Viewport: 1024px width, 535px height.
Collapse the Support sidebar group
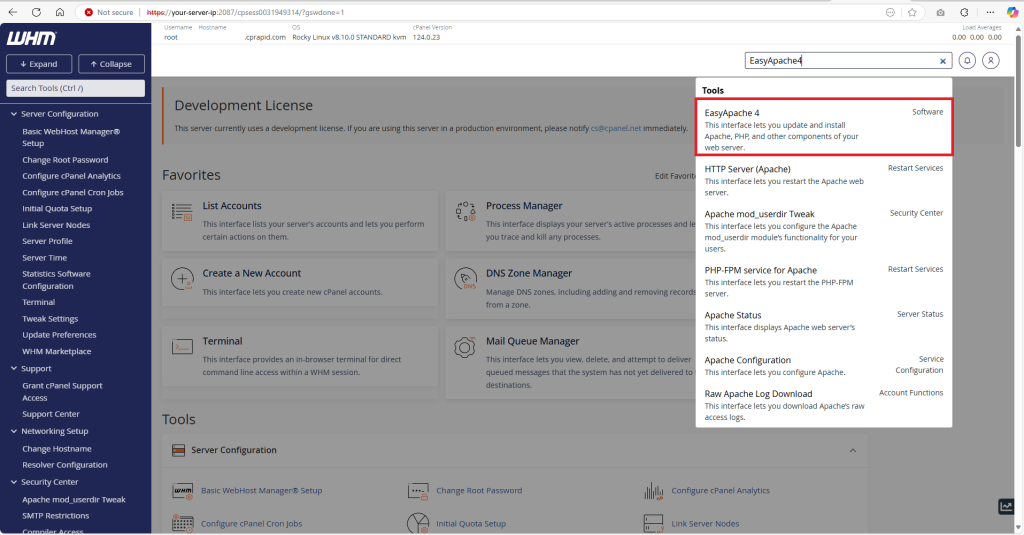12,368
